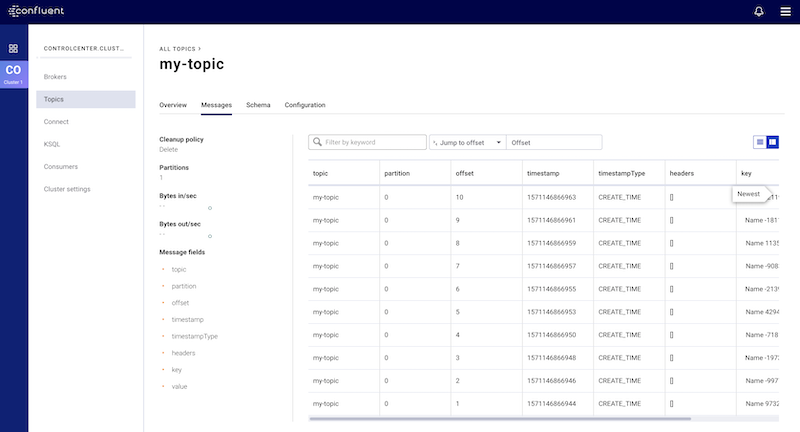800x432 pixels.
Task: Toggle the timestamp message field
Action: [x=187, y=320]
